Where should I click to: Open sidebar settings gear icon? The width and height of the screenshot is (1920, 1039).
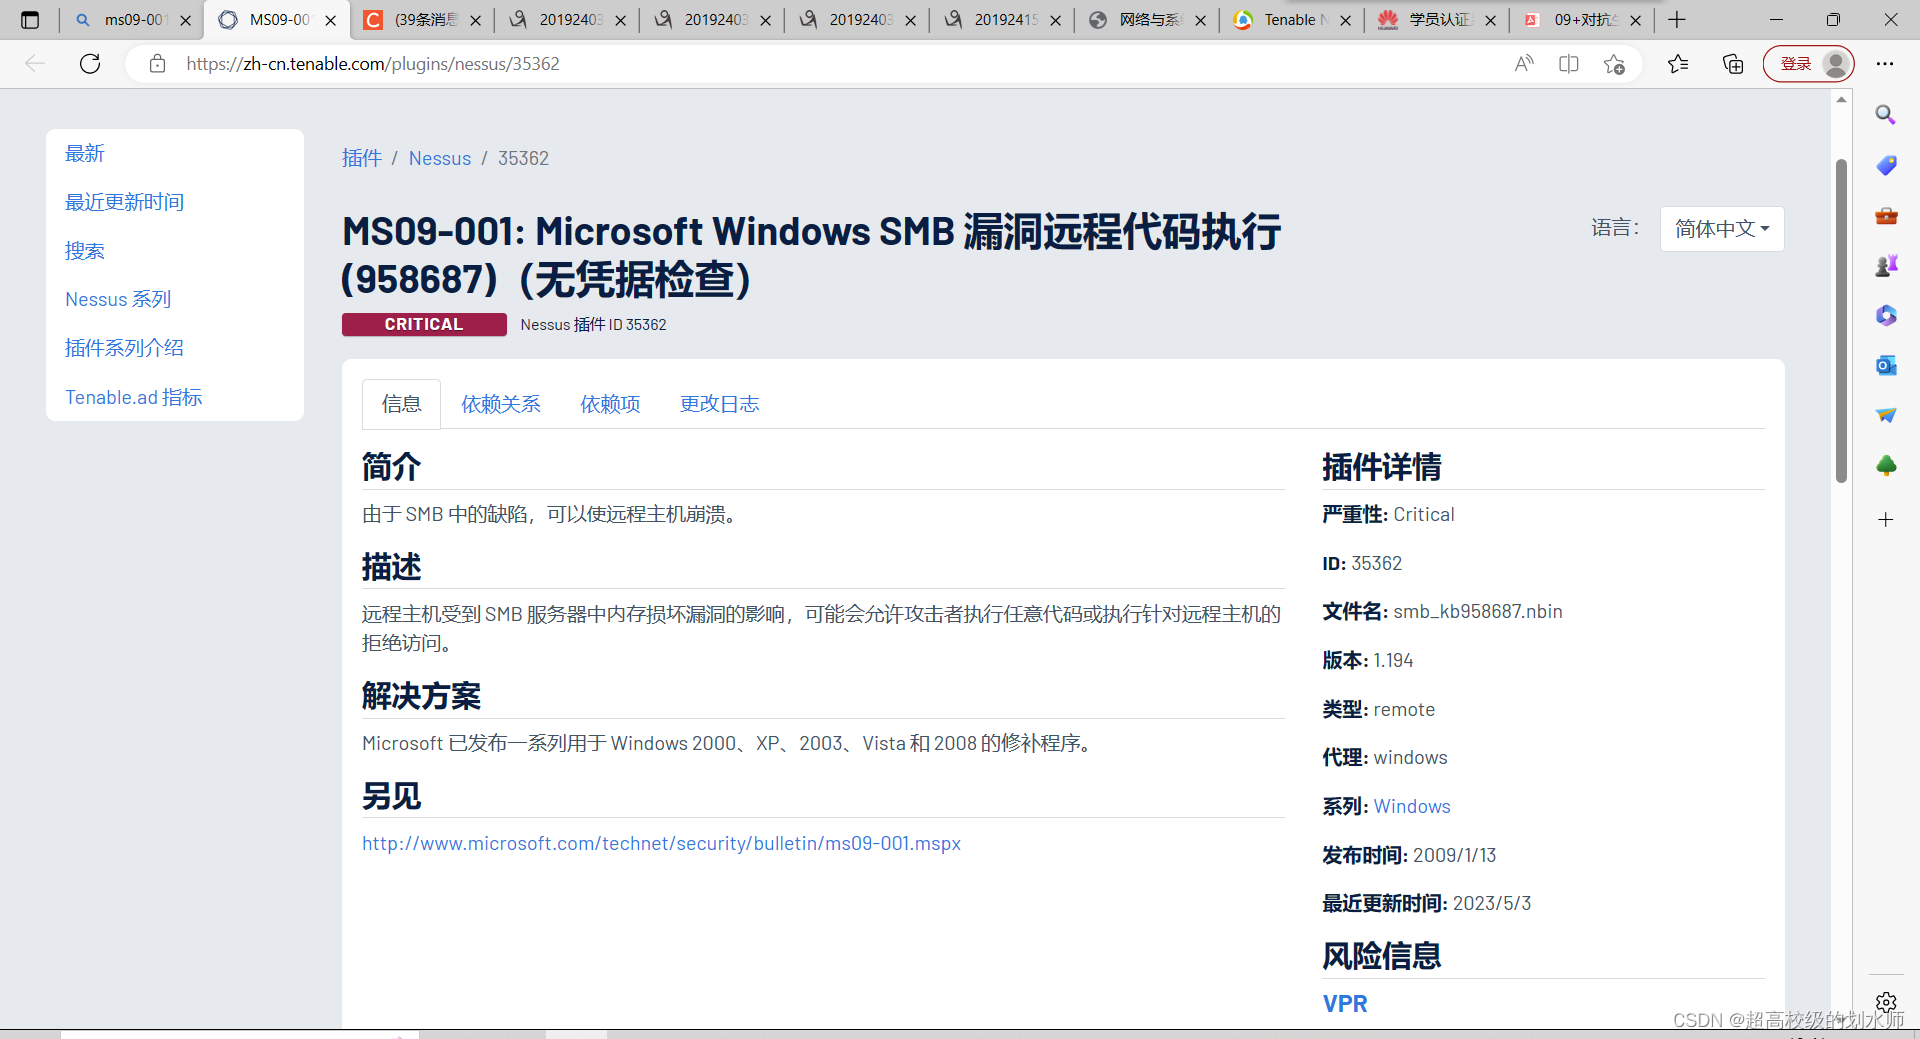click(x=1886, y=1002)
